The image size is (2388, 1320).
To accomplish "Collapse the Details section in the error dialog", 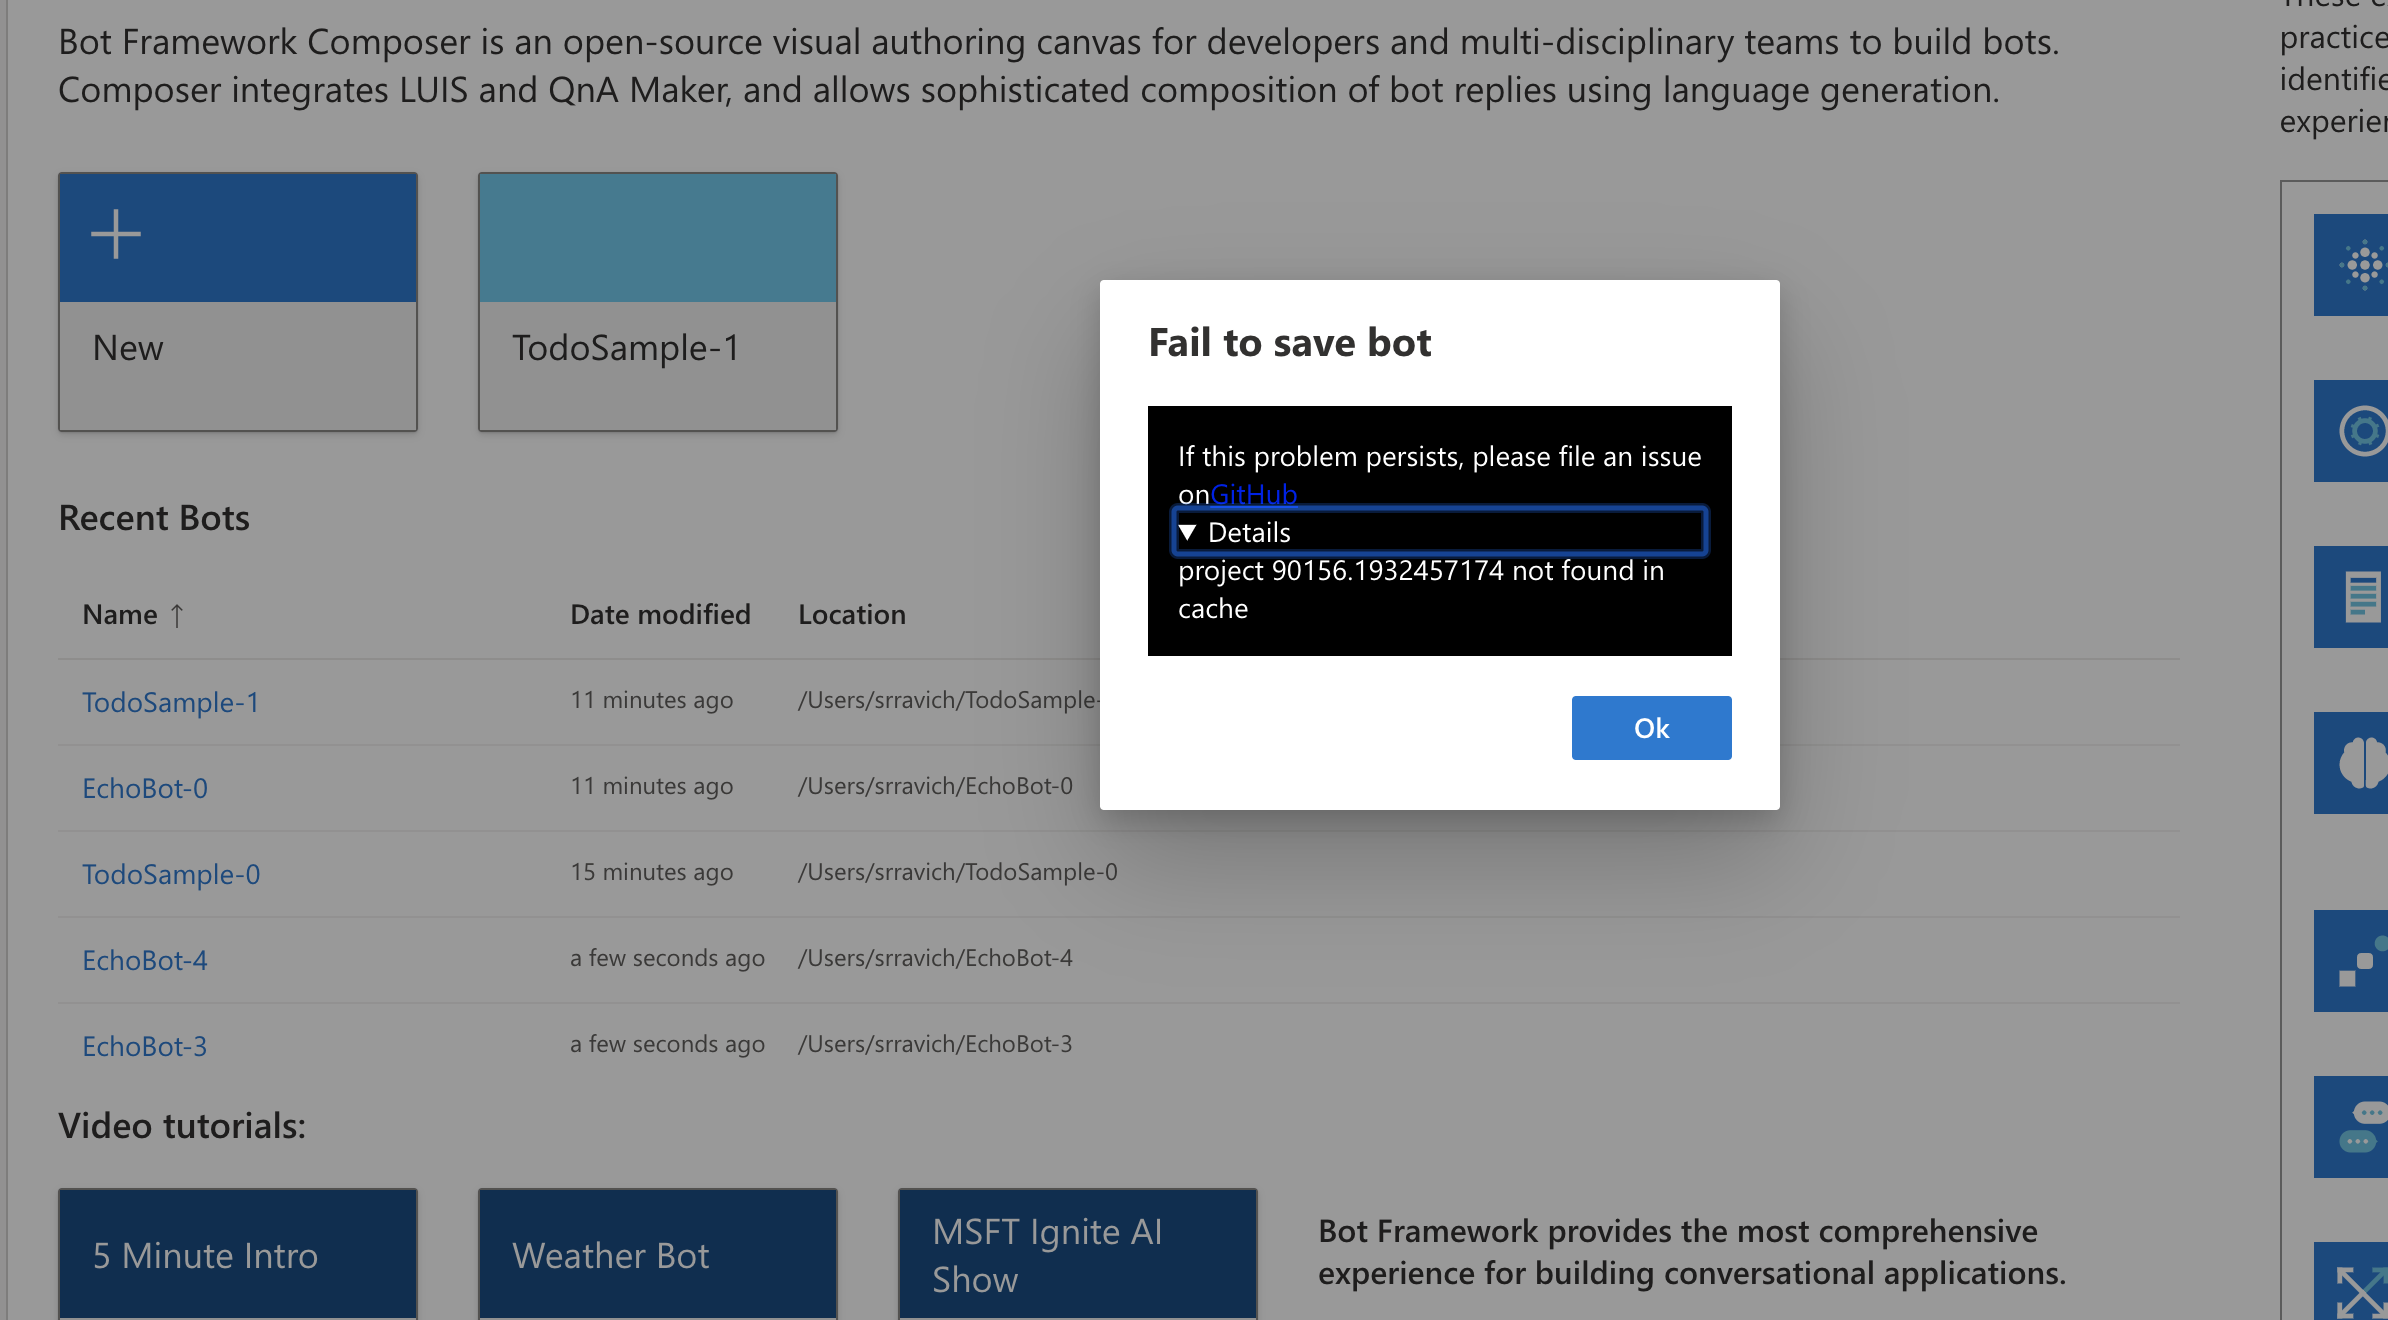I will click(1237, 532).
